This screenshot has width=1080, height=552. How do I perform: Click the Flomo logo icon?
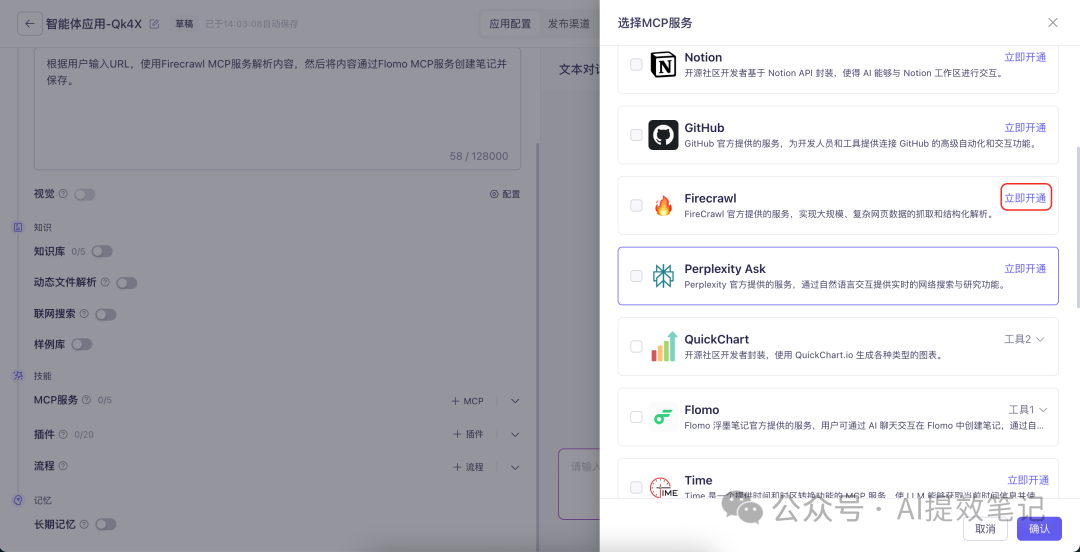(663, 417)
